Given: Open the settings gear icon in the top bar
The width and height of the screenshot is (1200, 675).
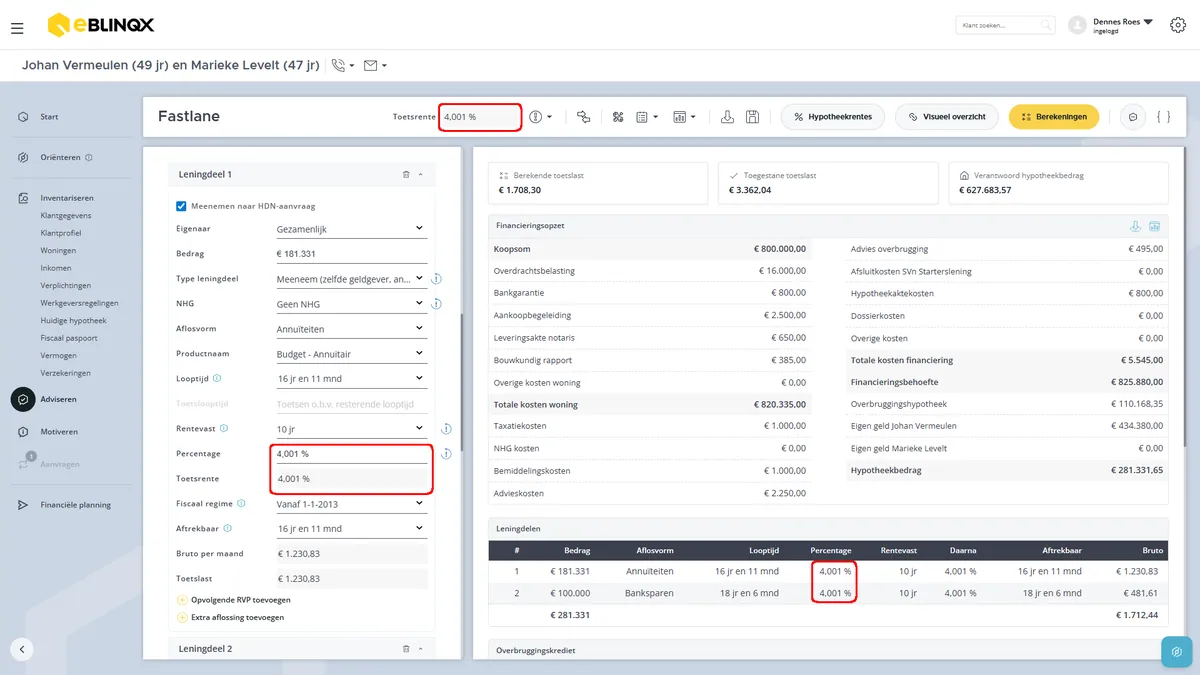Looking at the screenshot, I should click(x=1178, y=25).
